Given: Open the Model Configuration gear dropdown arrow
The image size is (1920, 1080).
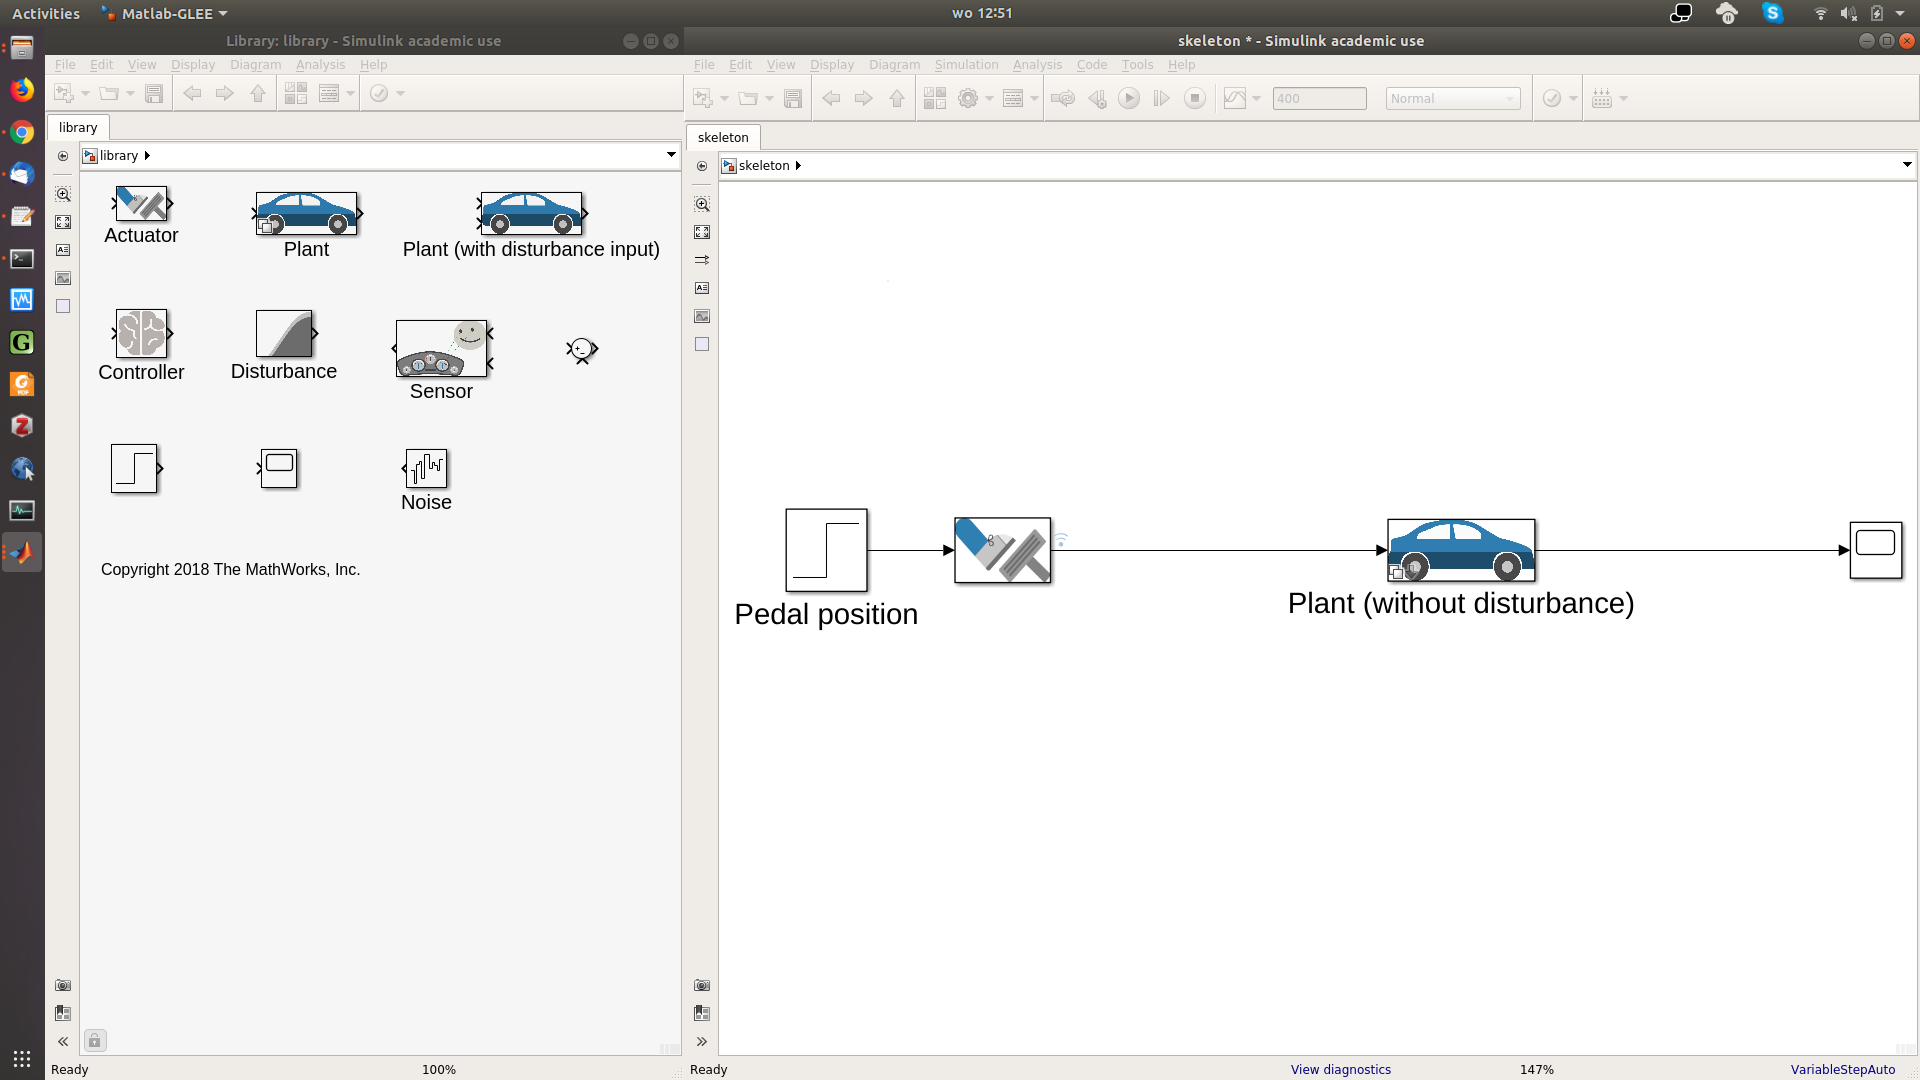Looking at the screenshot, I should point(989,98).
